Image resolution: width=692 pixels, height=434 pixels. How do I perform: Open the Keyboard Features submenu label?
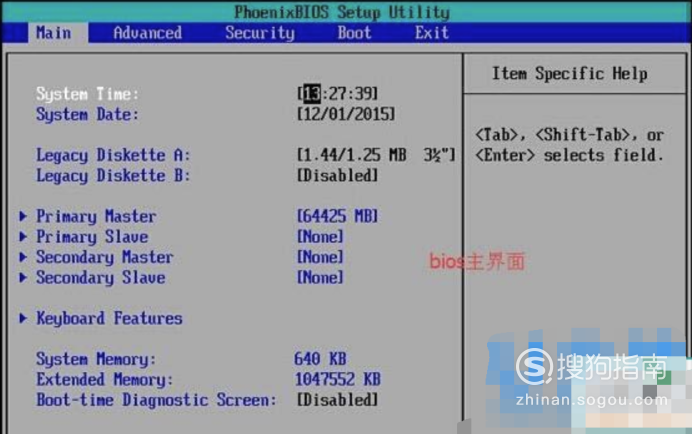[109, 318]
